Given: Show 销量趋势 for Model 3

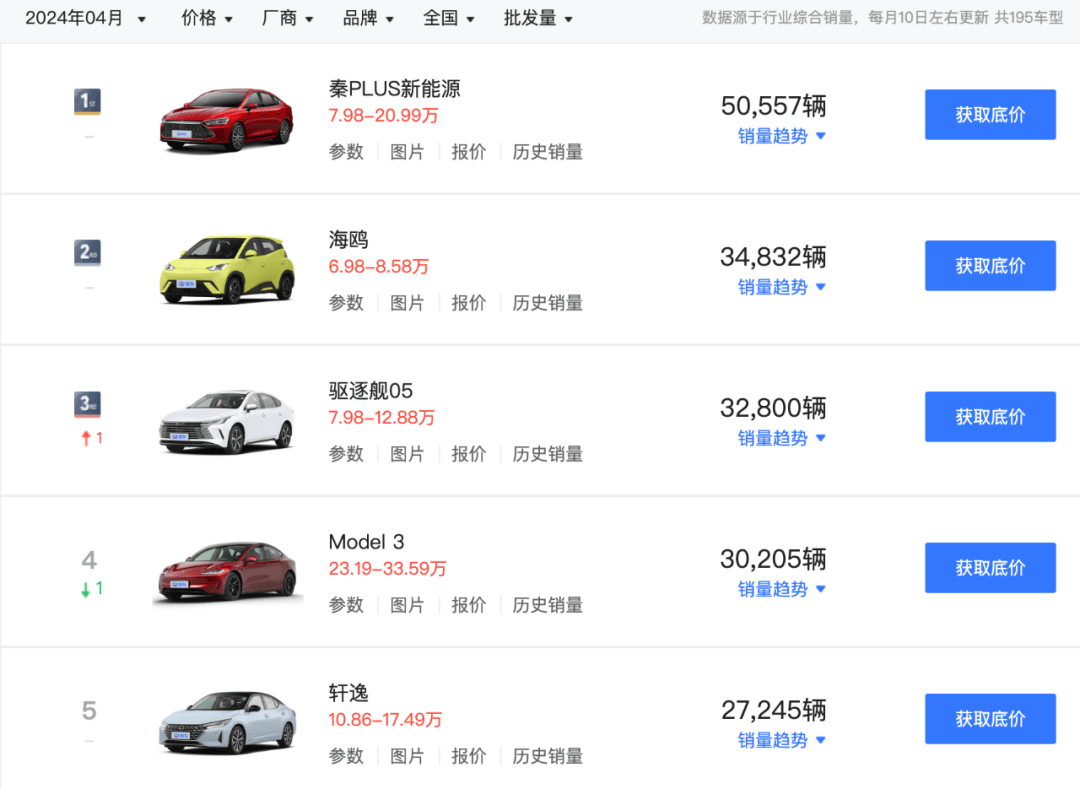Looking at the screenshot, I should (782, 589).
